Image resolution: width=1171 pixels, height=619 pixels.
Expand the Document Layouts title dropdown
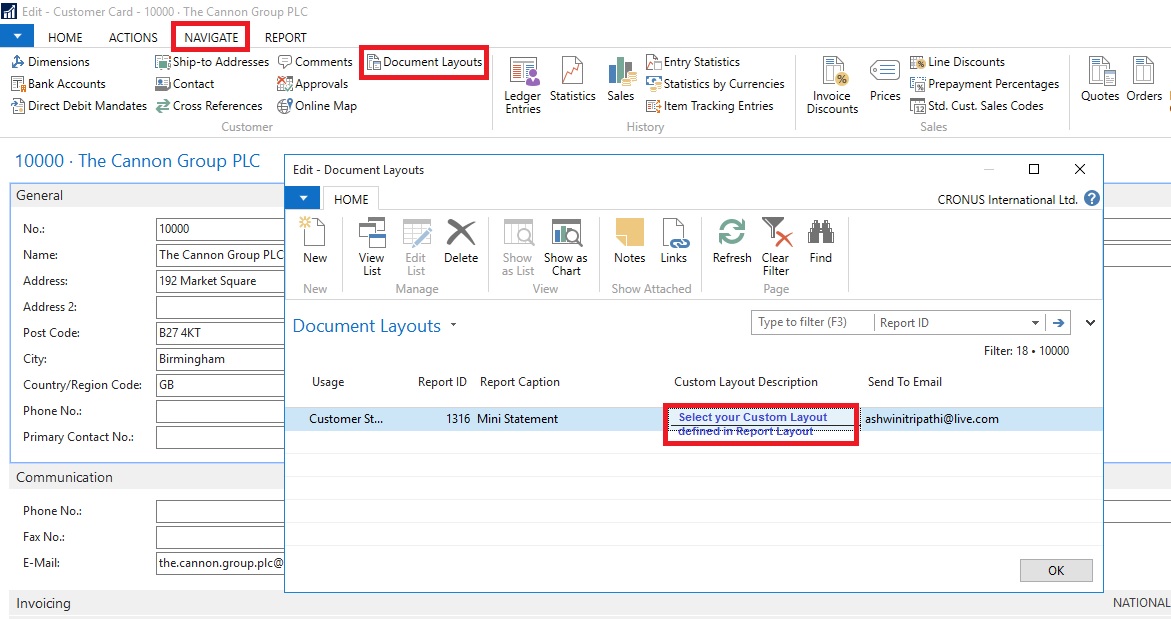[x=454, y=326]
